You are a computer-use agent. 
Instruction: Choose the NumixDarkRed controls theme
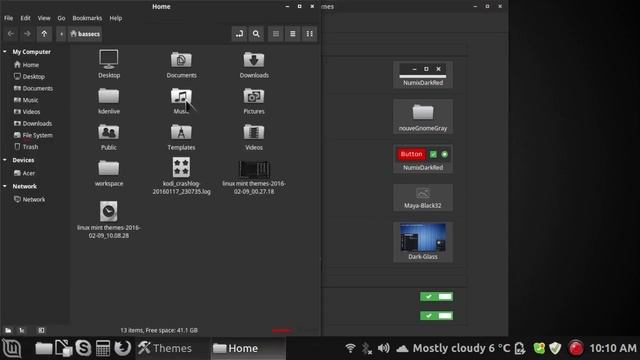[x=423, y=159]
